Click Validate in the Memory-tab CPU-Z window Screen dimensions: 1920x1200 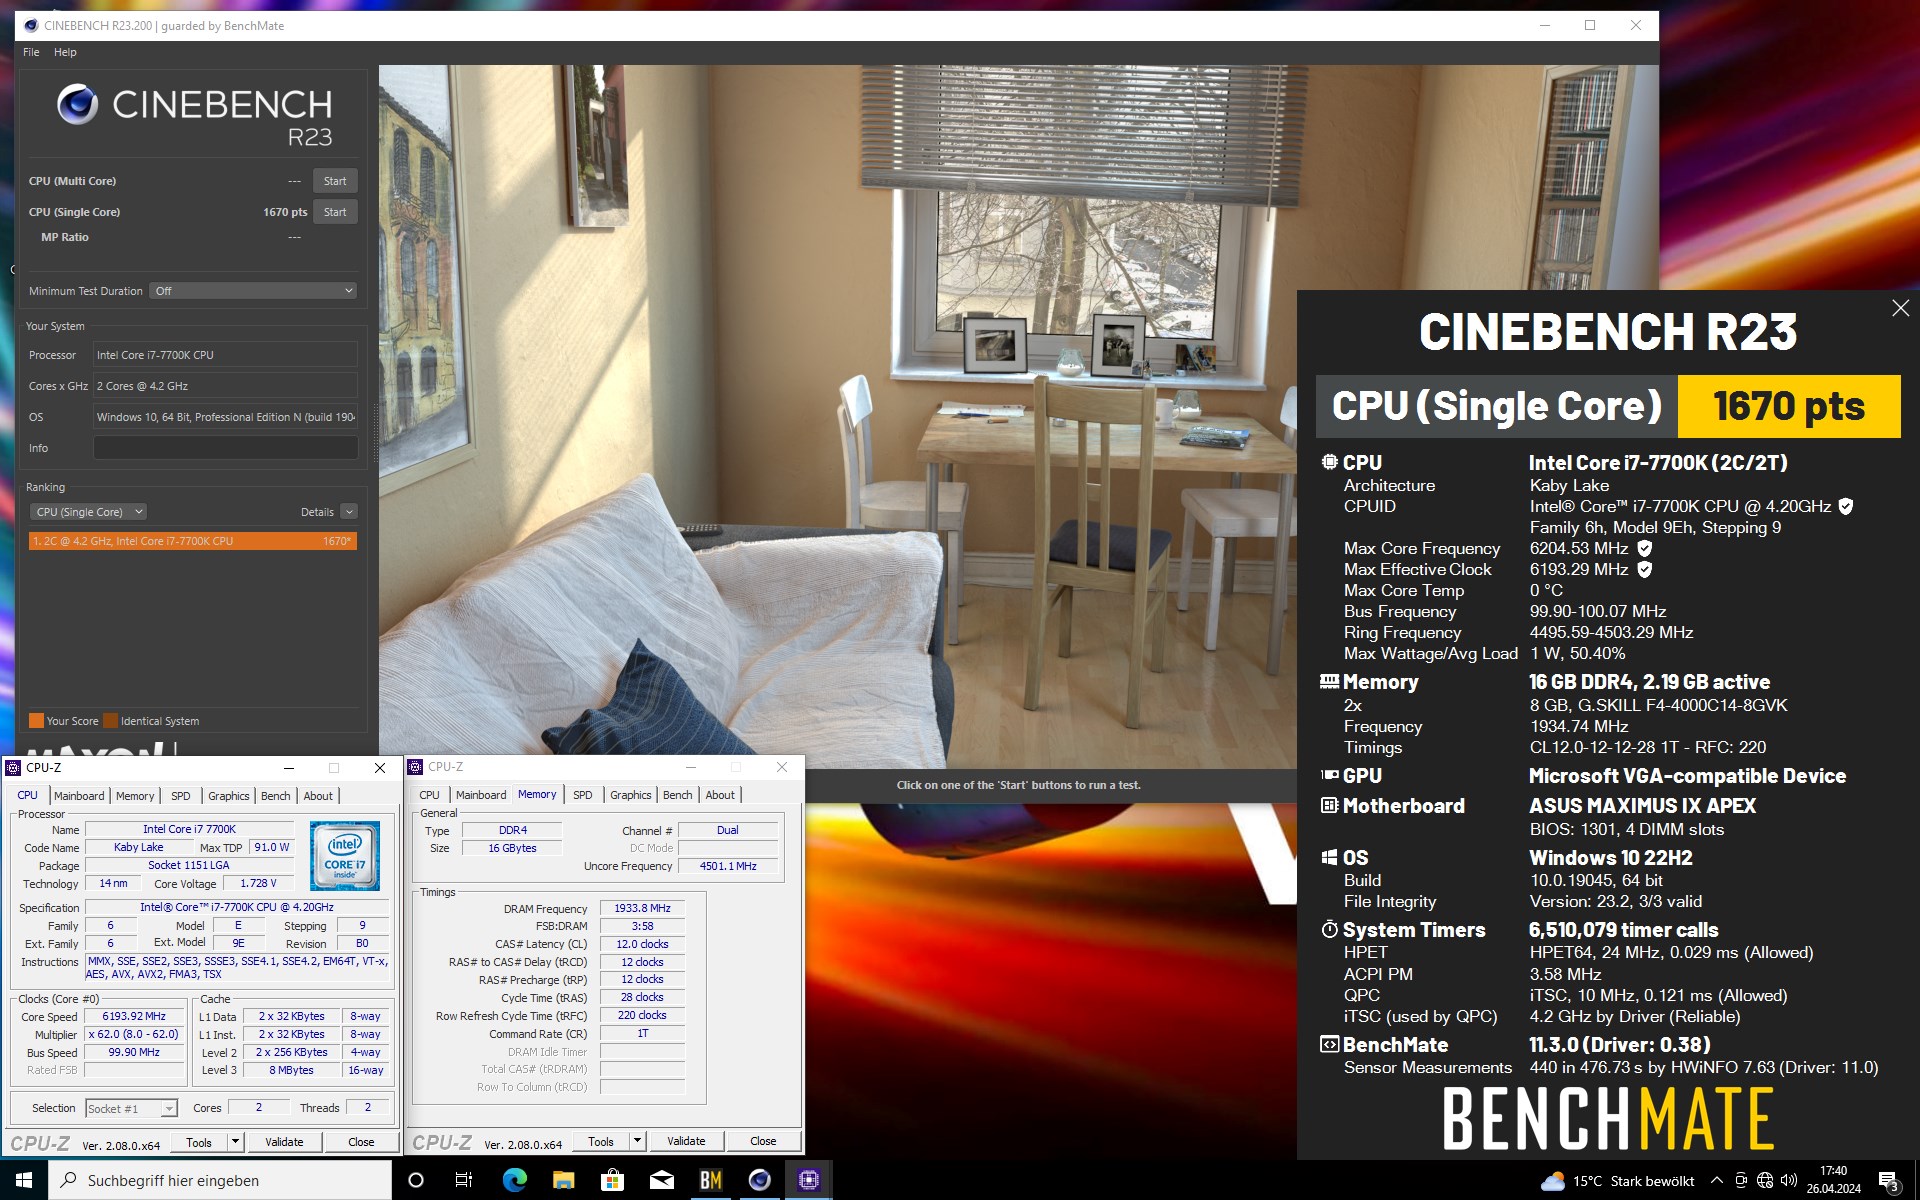tap(686, 1141)
